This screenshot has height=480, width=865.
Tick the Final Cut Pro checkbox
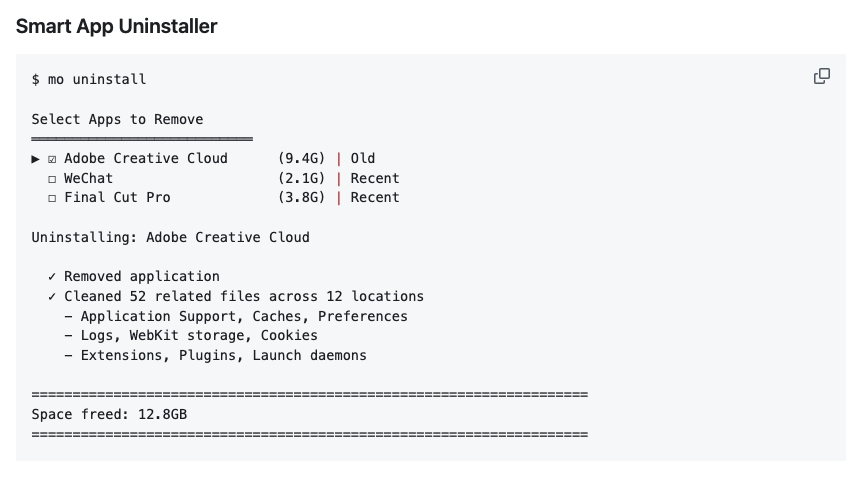coord(52,198)
